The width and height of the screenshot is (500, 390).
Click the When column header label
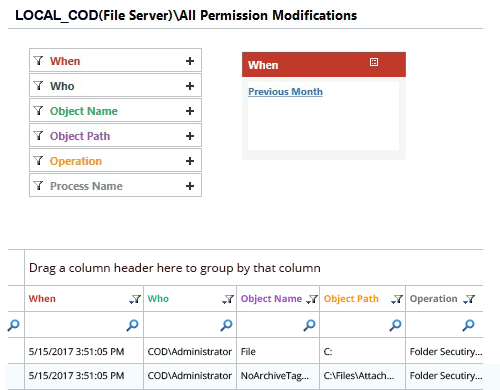click(42, 299)
